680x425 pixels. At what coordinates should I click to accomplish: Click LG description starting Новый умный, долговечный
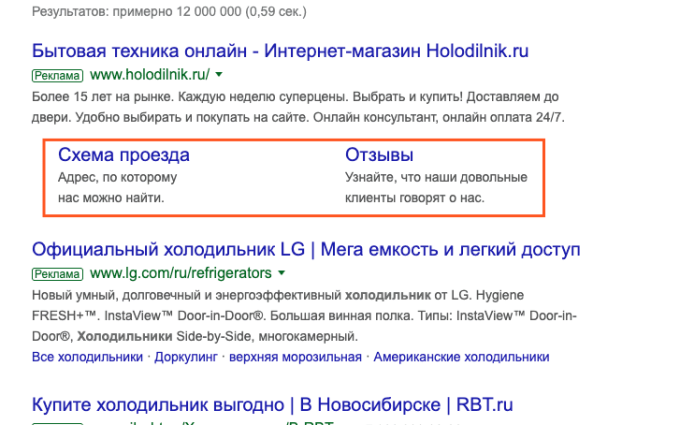(x=304, y=316)
